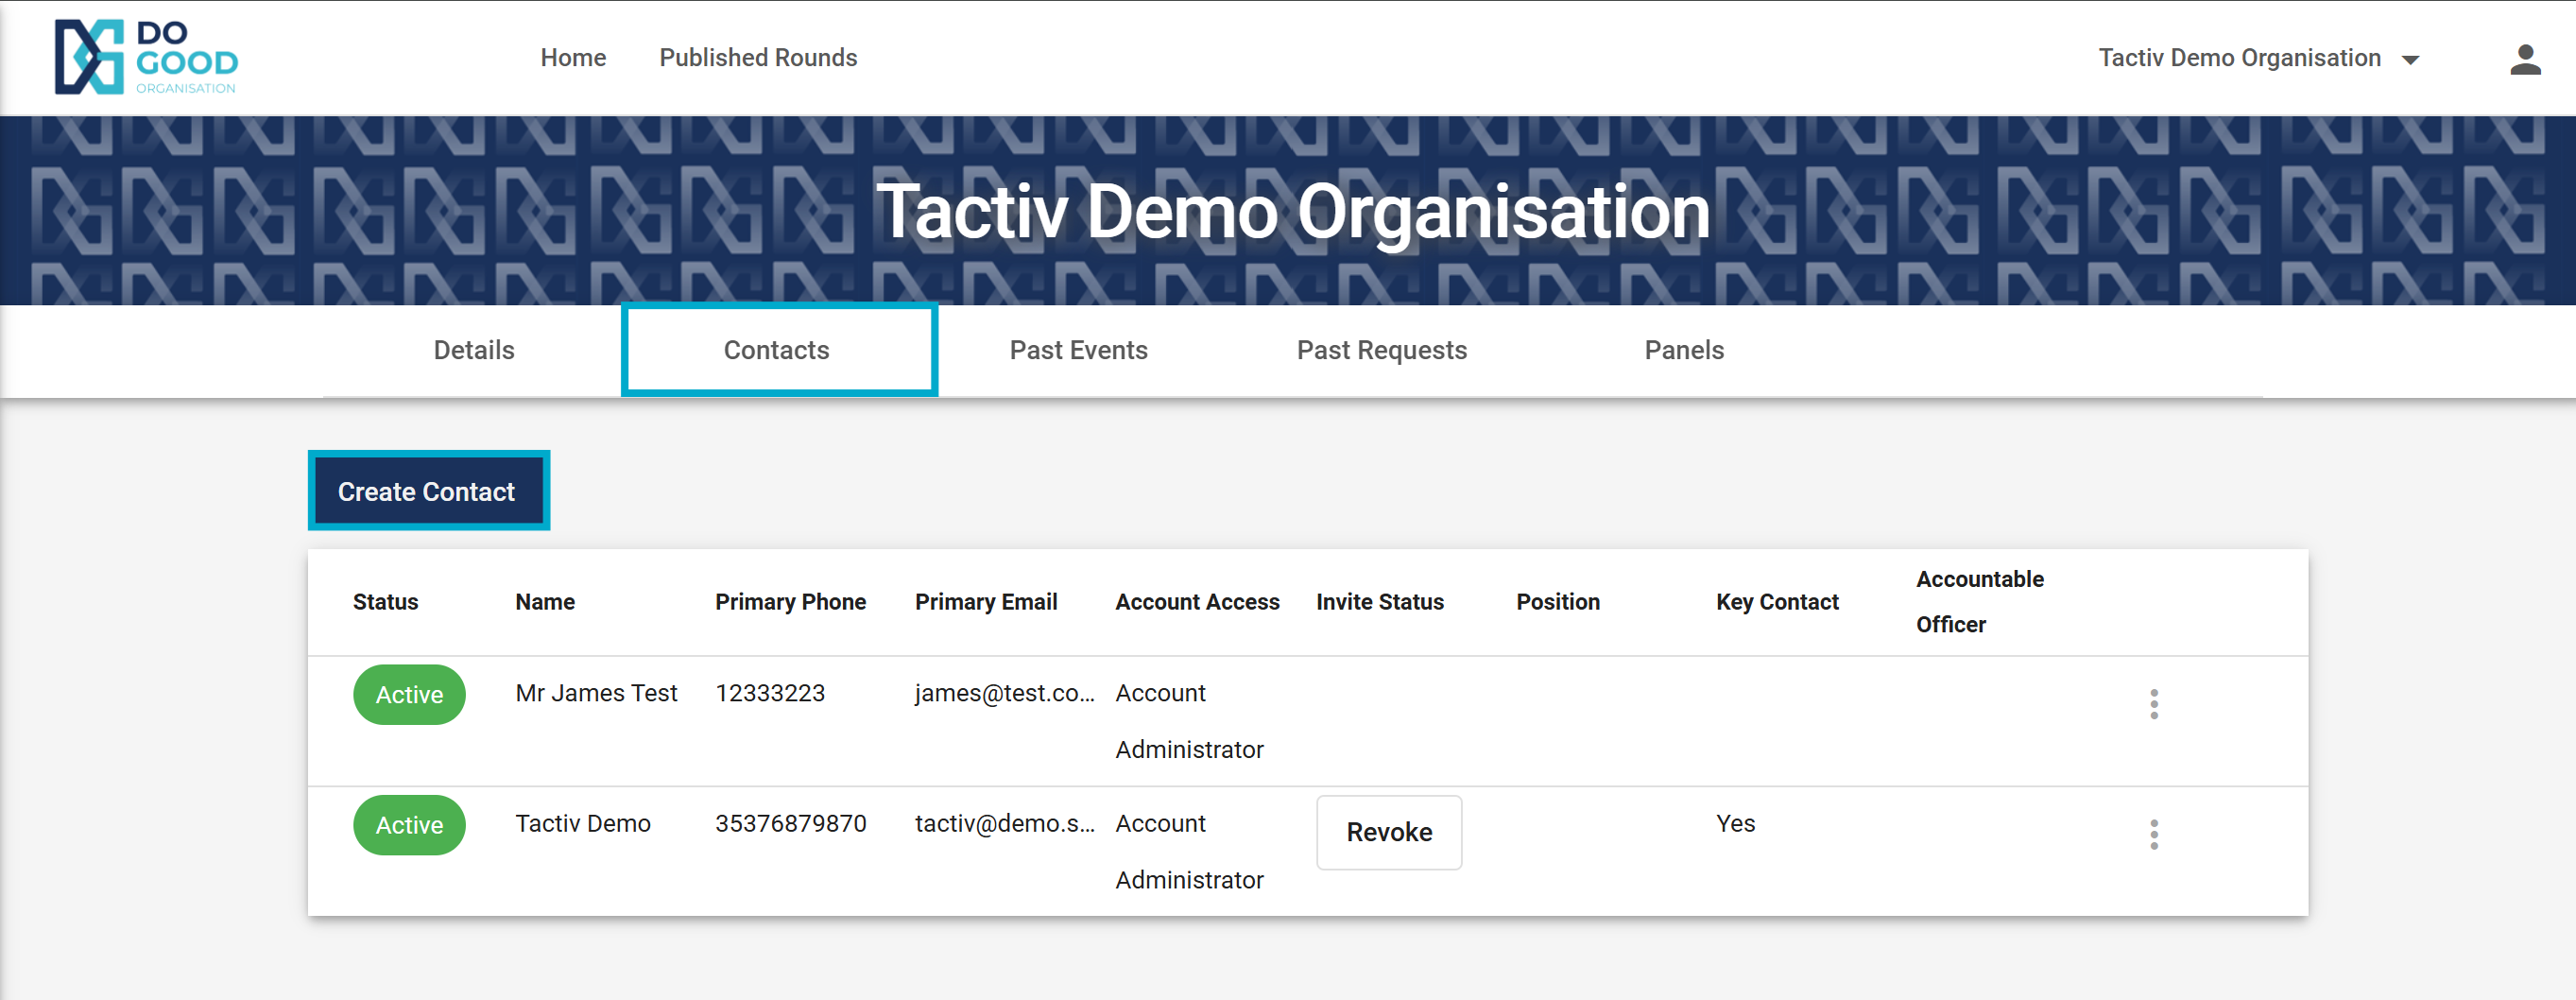2576x1000 pixels.
Task: Click the Name column header
Action: tap(545, 602)
